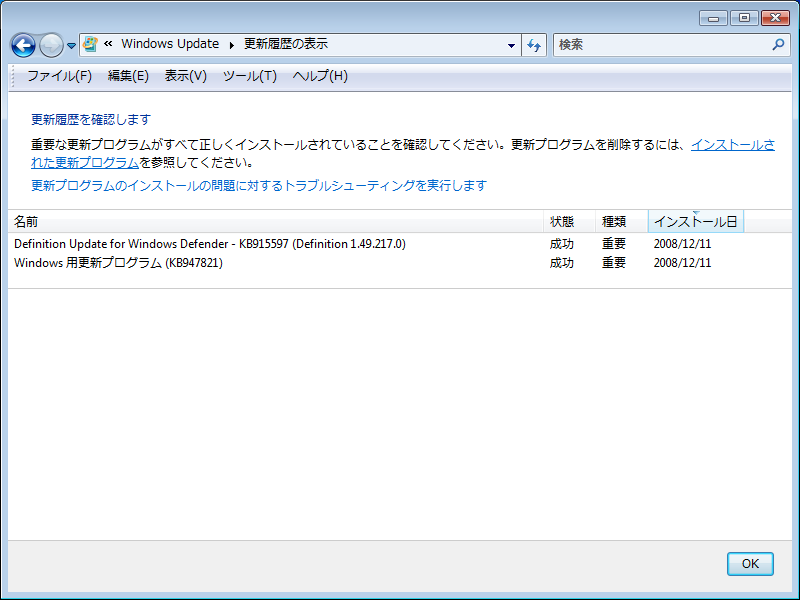
Task: Click the Windows Update address bar icon
Action: click(x=90, y=44)
